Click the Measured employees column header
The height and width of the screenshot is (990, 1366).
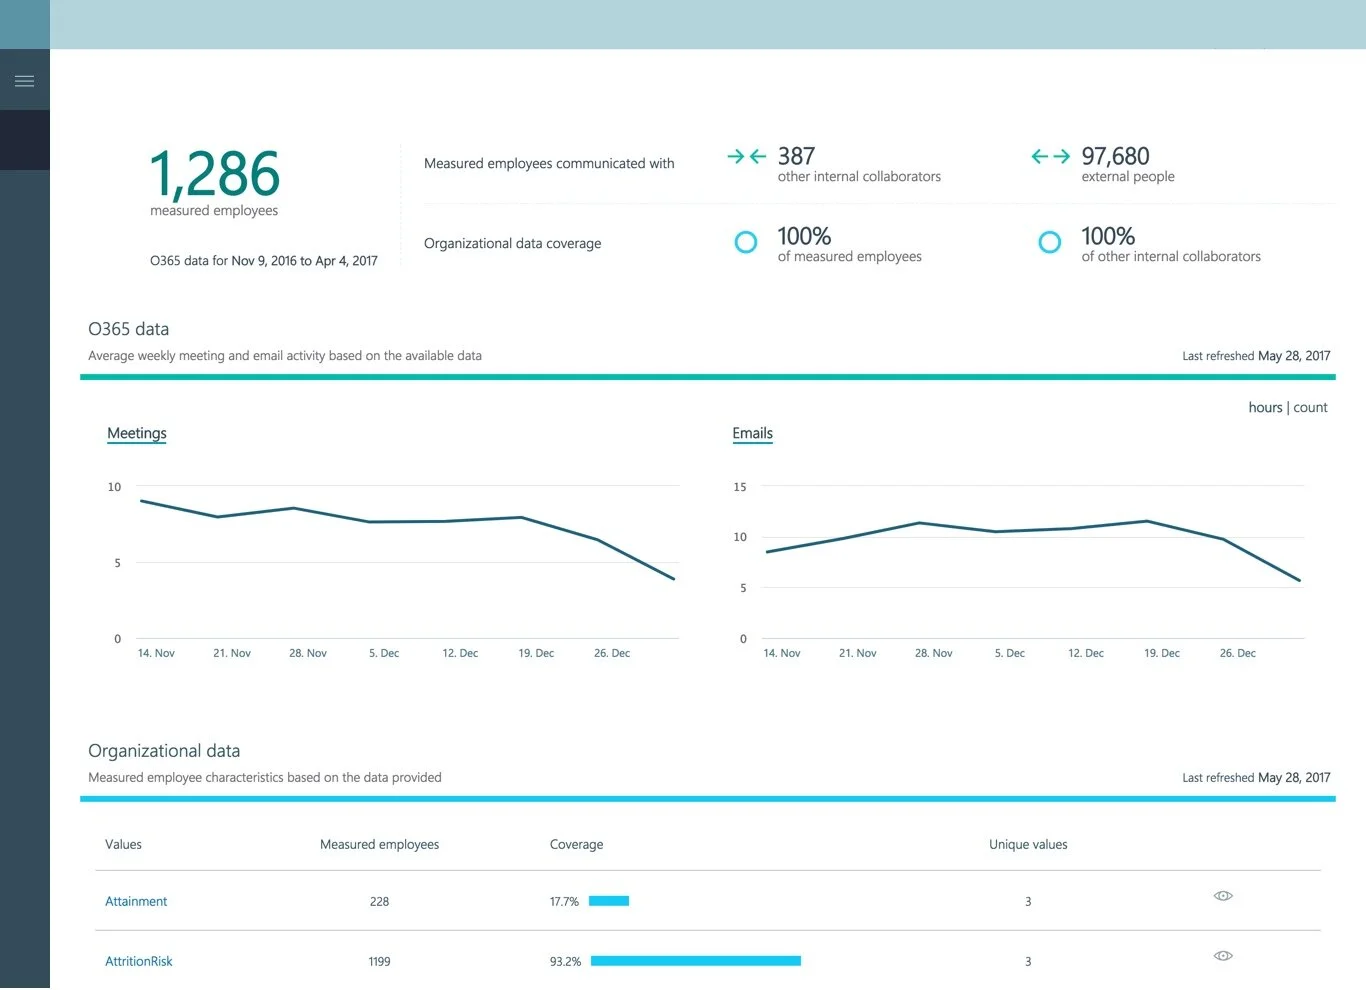379,844
